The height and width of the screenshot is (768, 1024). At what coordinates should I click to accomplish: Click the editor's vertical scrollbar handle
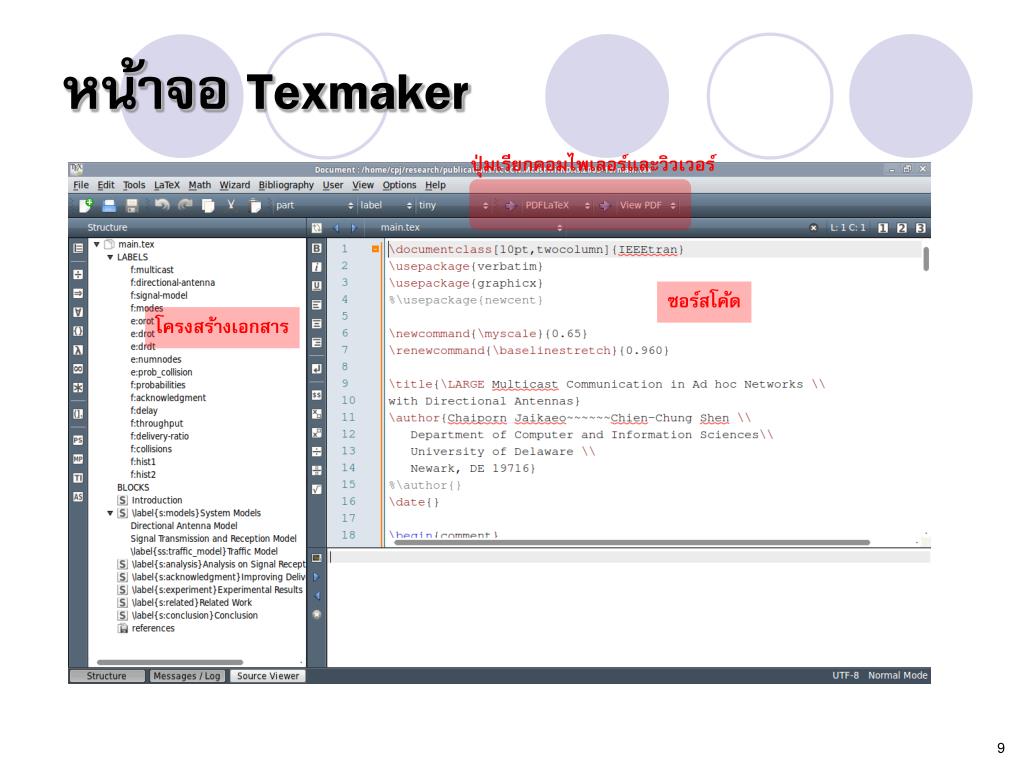click(x=926, y=259)
